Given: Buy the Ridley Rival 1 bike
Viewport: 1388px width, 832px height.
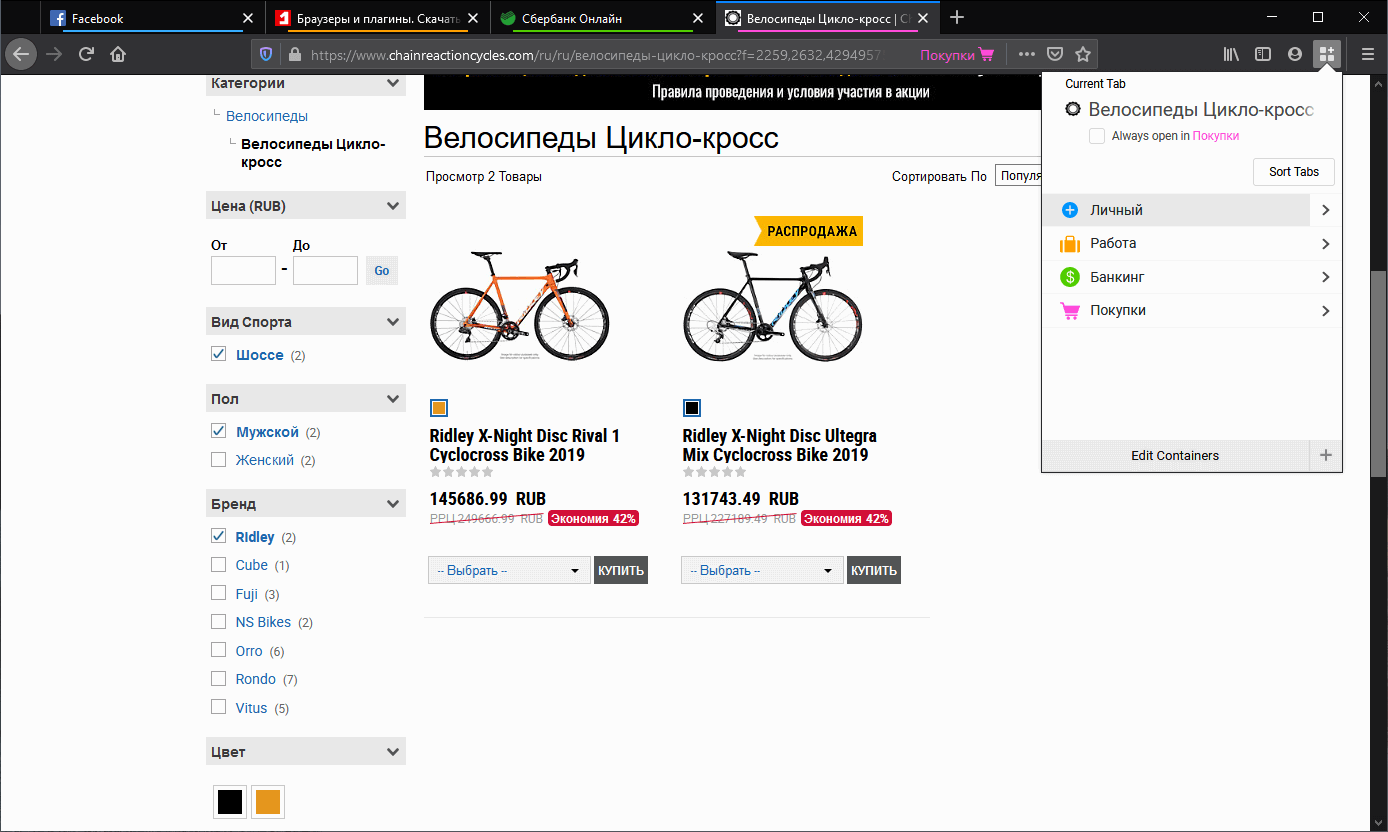Looking at the screenshot, I should pos(621,570).
